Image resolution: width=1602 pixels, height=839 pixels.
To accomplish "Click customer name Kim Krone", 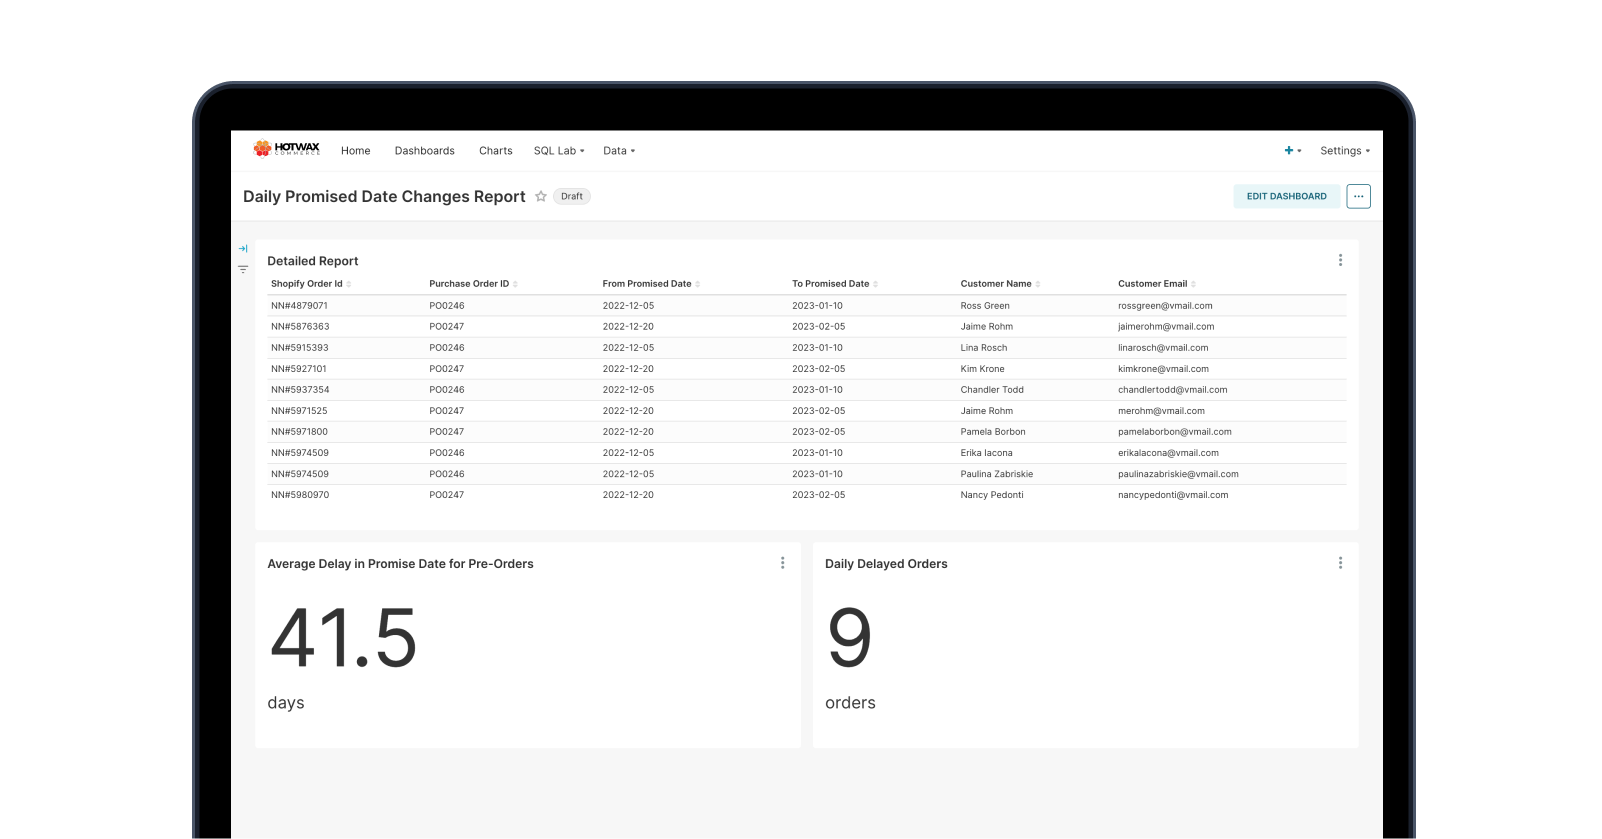I will [x=982, y=369].
